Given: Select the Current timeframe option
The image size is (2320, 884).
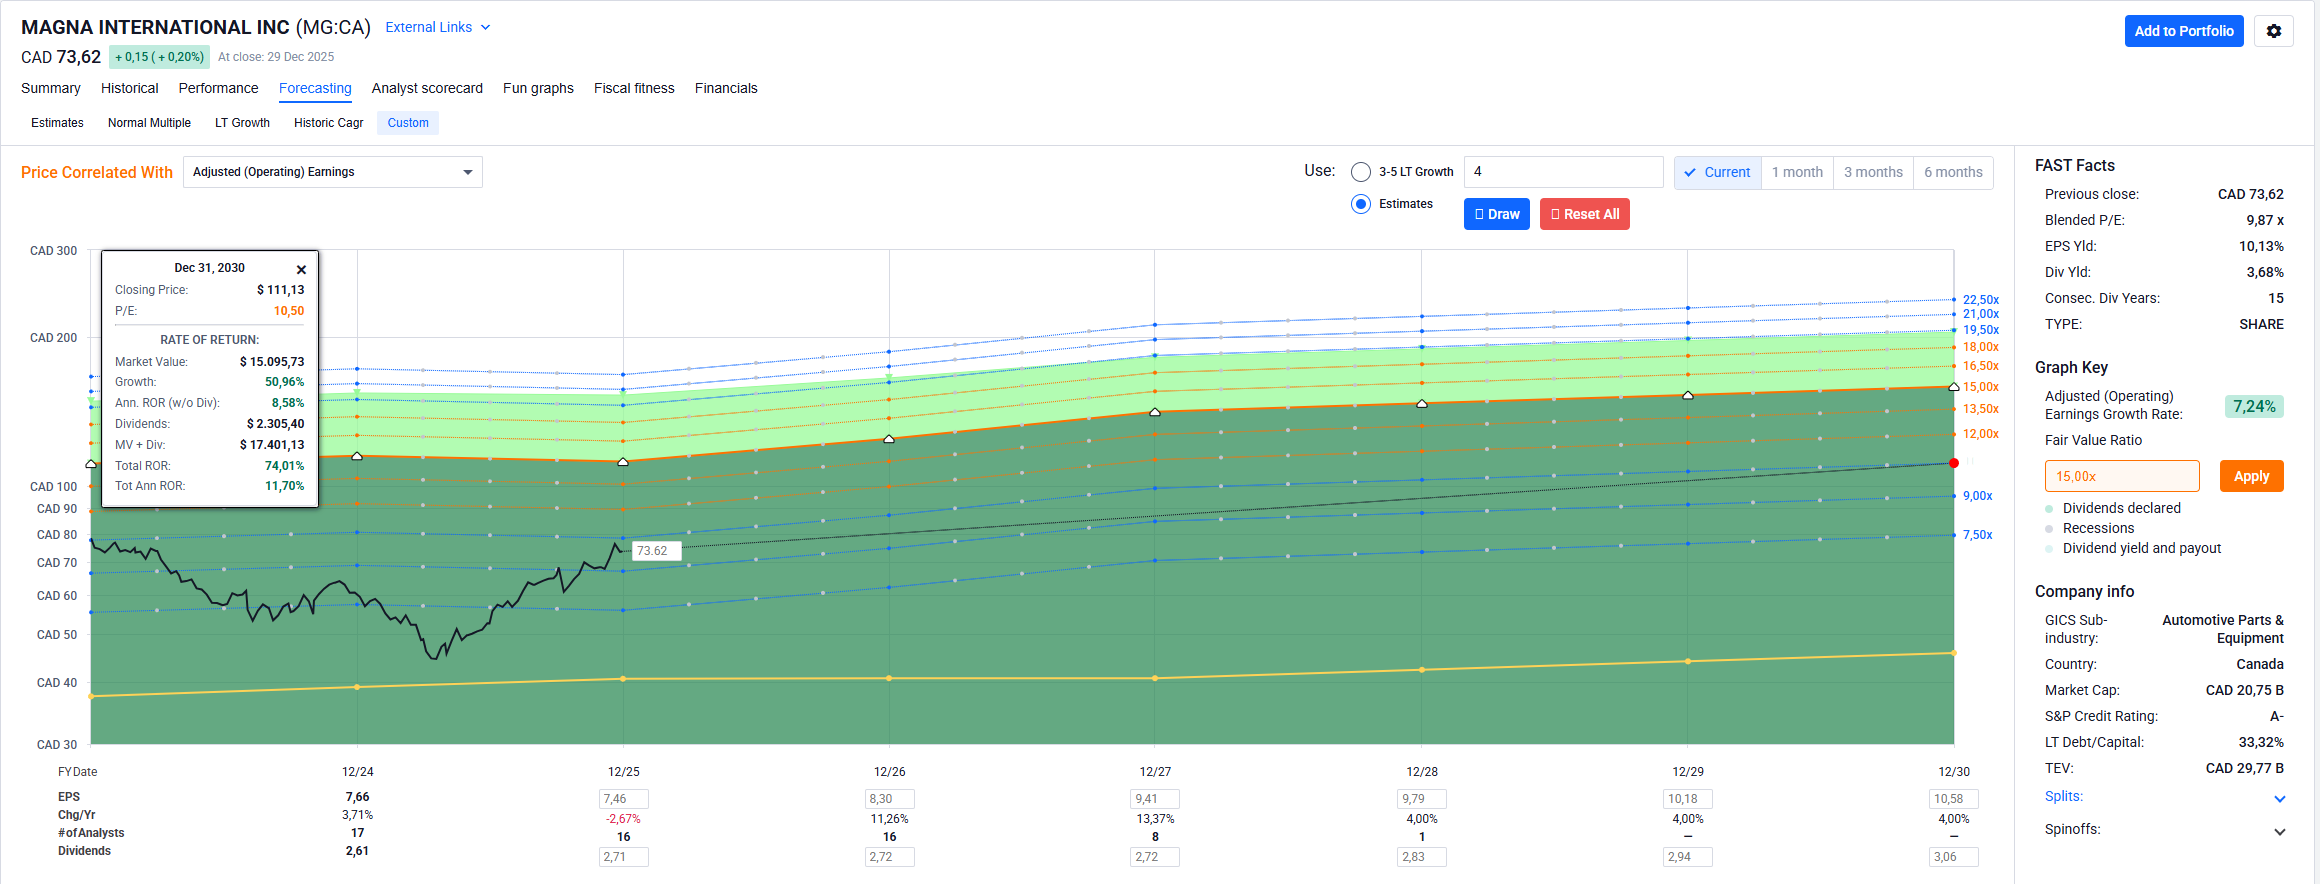Looking at the screenshot, I should pos(1717,172).
